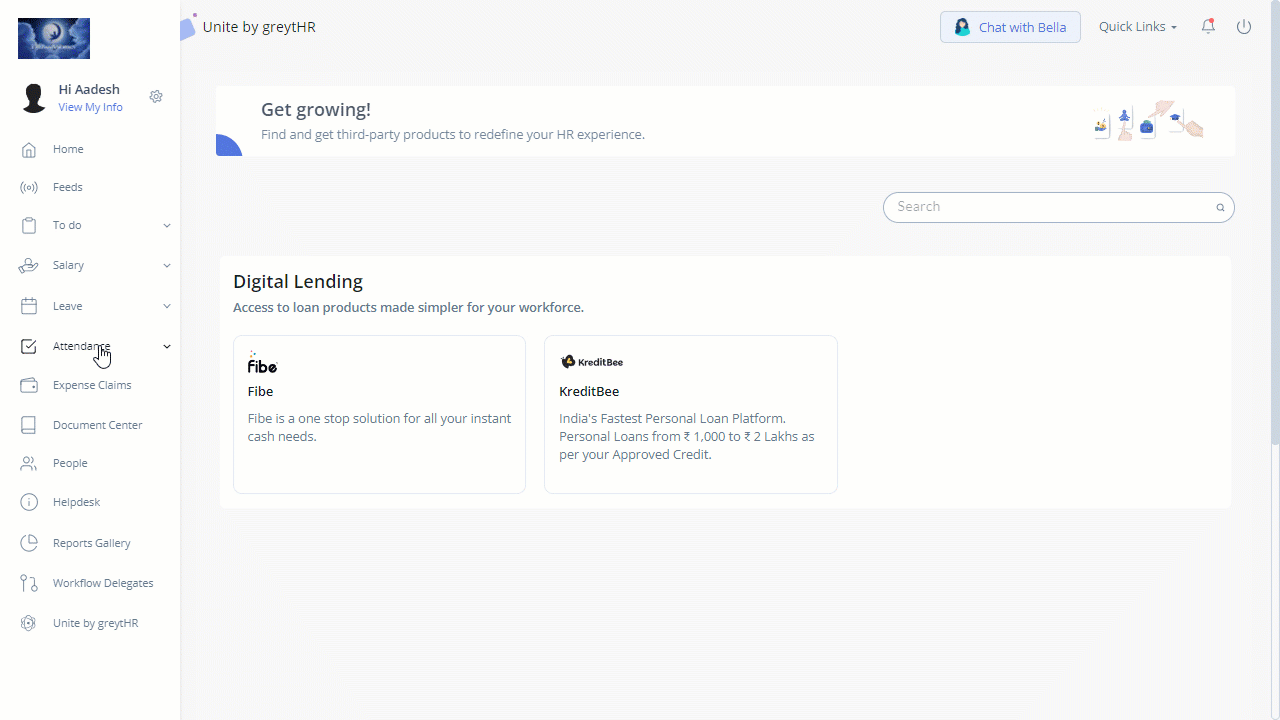Click the Feeds broadcast icon

pos(29,187)
